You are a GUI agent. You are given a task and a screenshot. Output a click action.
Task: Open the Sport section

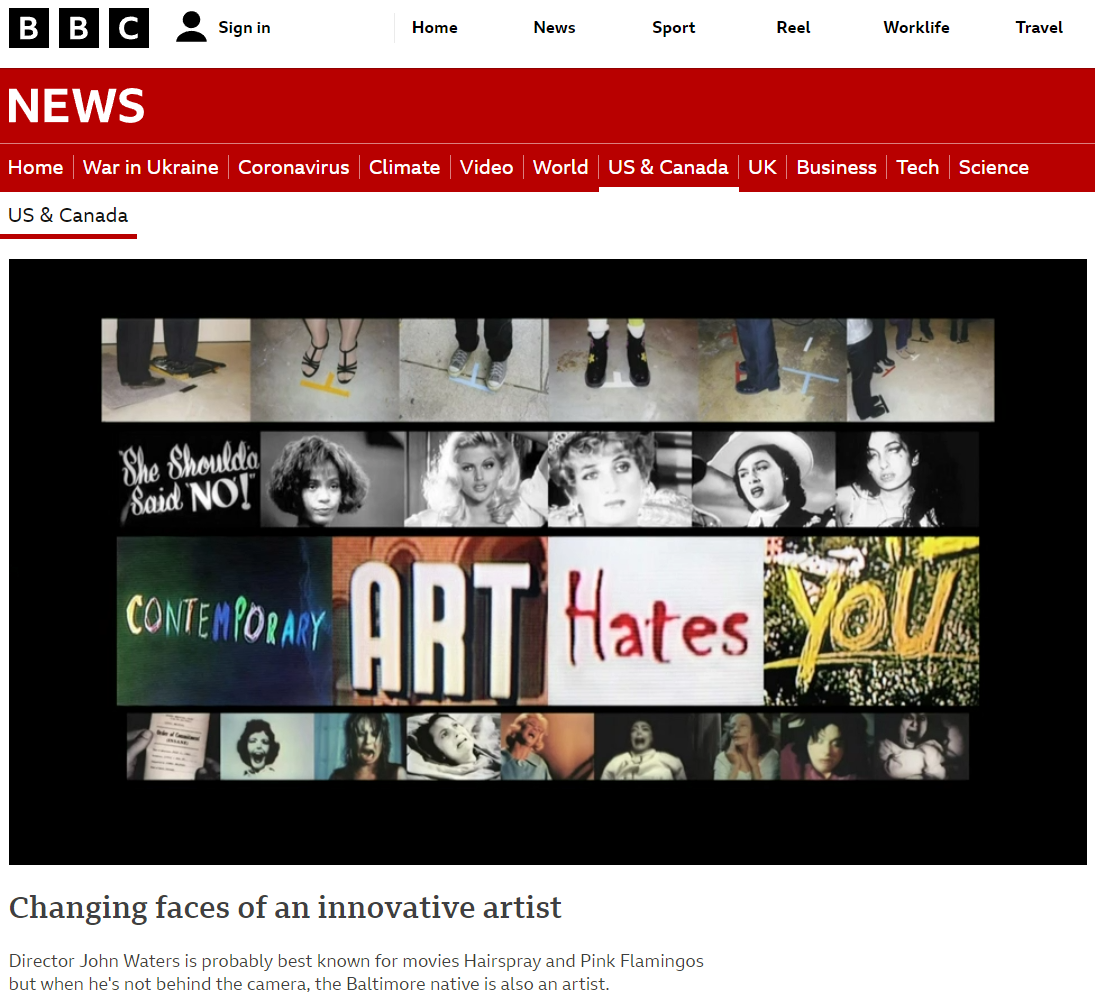(673, 27)
